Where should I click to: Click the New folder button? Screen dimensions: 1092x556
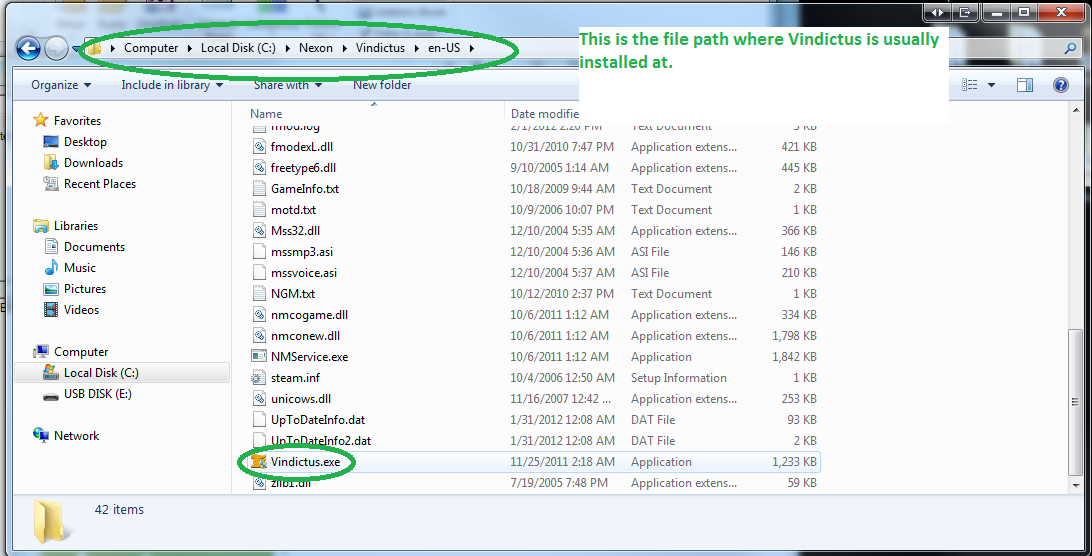382,85
